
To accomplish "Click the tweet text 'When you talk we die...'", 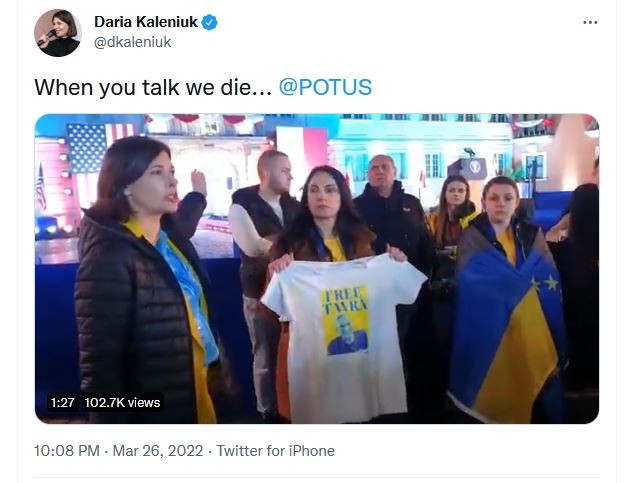I will click(153, 87).
